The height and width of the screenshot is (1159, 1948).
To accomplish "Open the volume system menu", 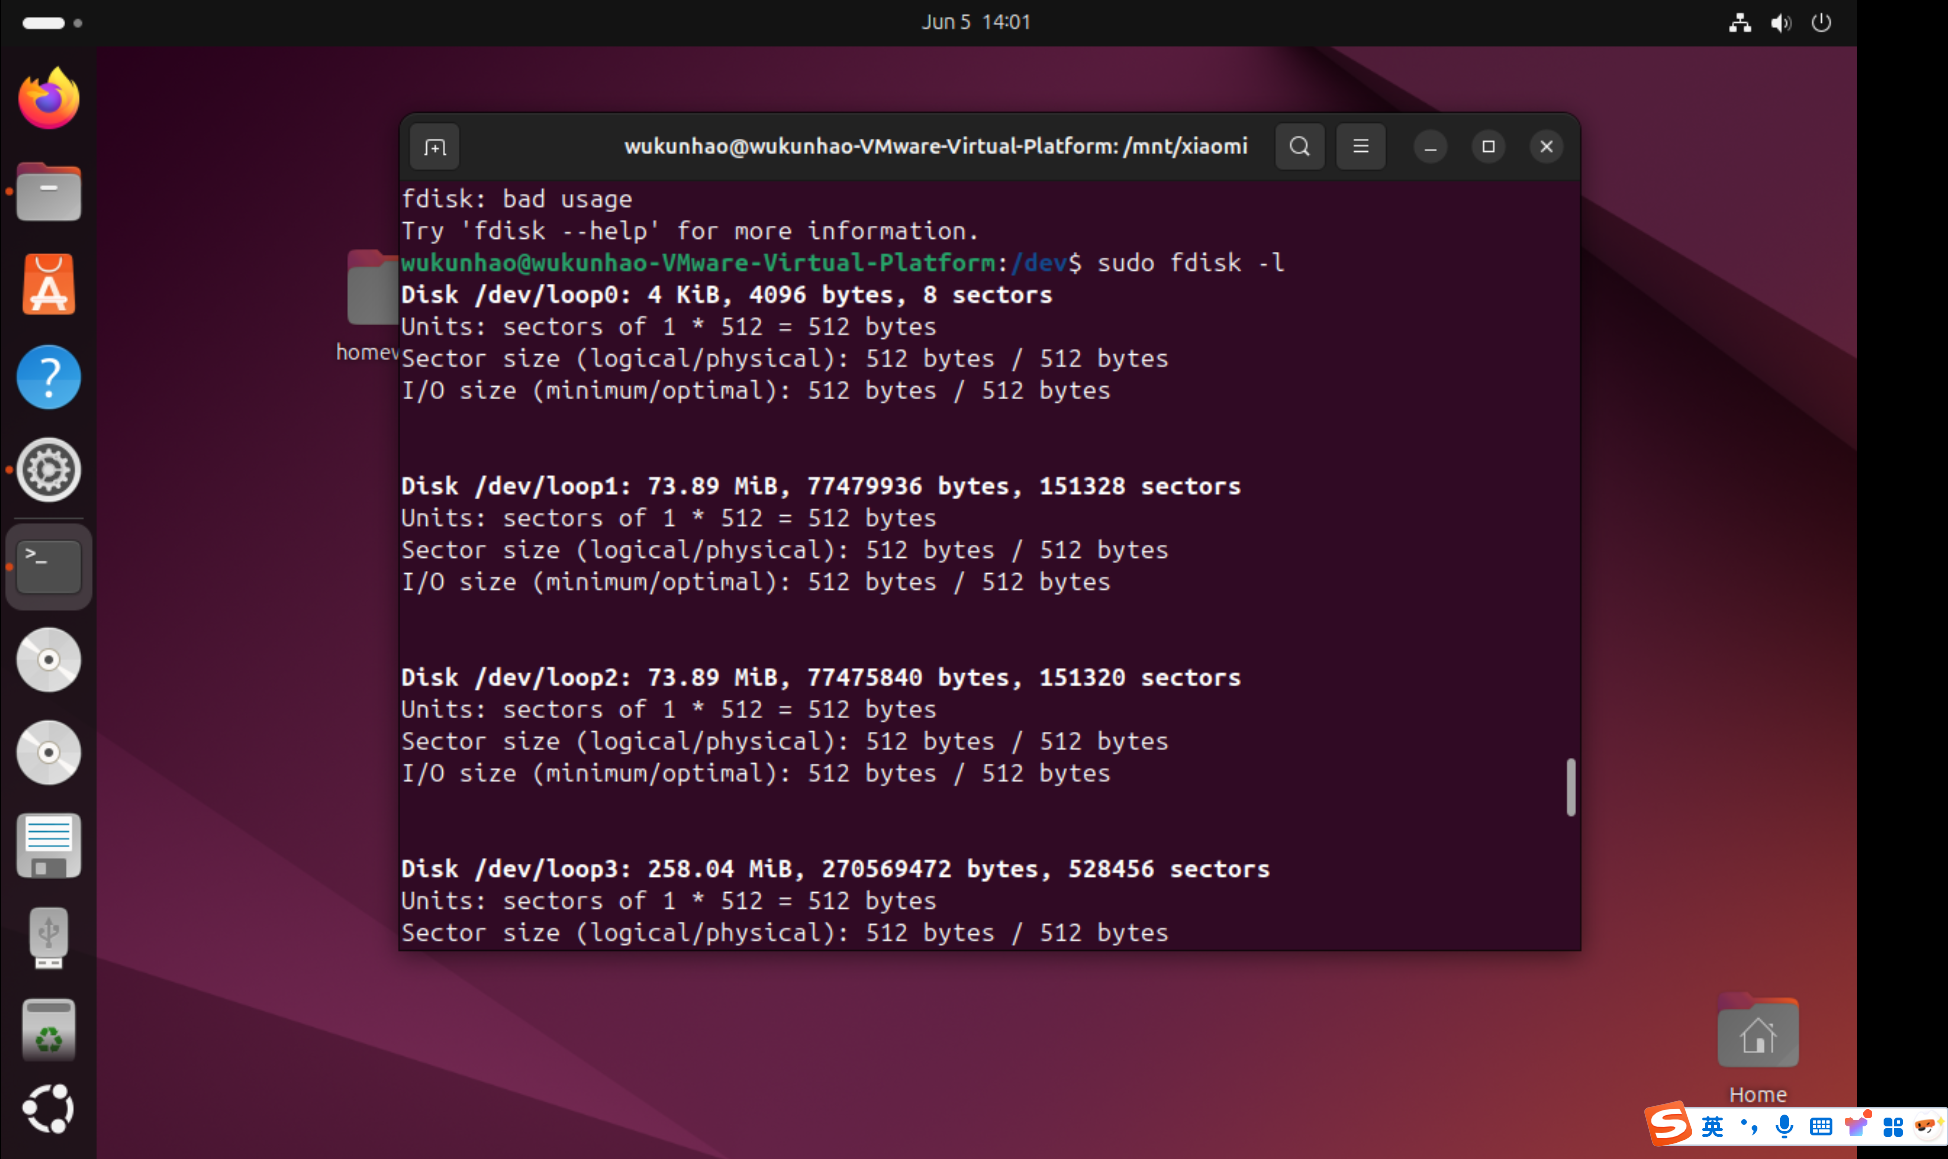I will click(1780, 23).
